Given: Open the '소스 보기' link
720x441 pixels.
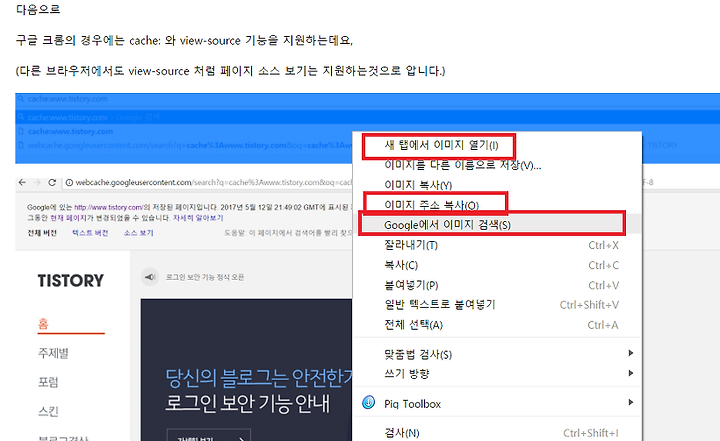Looking at the screenshot, I should (138, 233).
